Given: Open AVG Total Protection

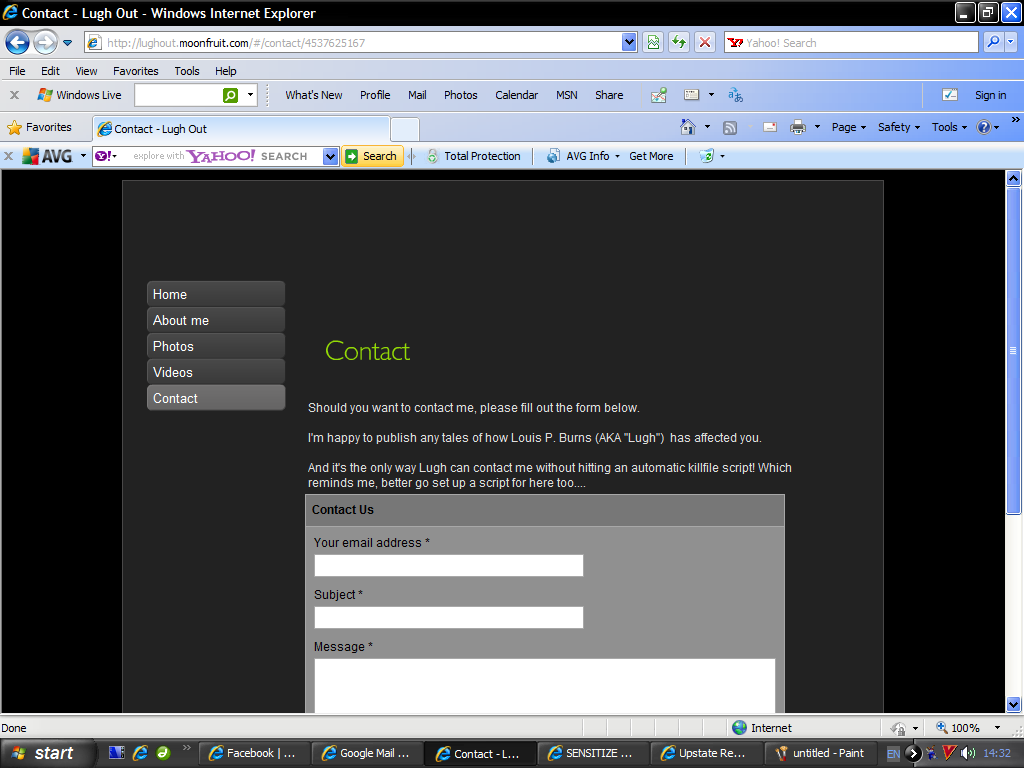Looking at the screenshot, I should (473, 156).
